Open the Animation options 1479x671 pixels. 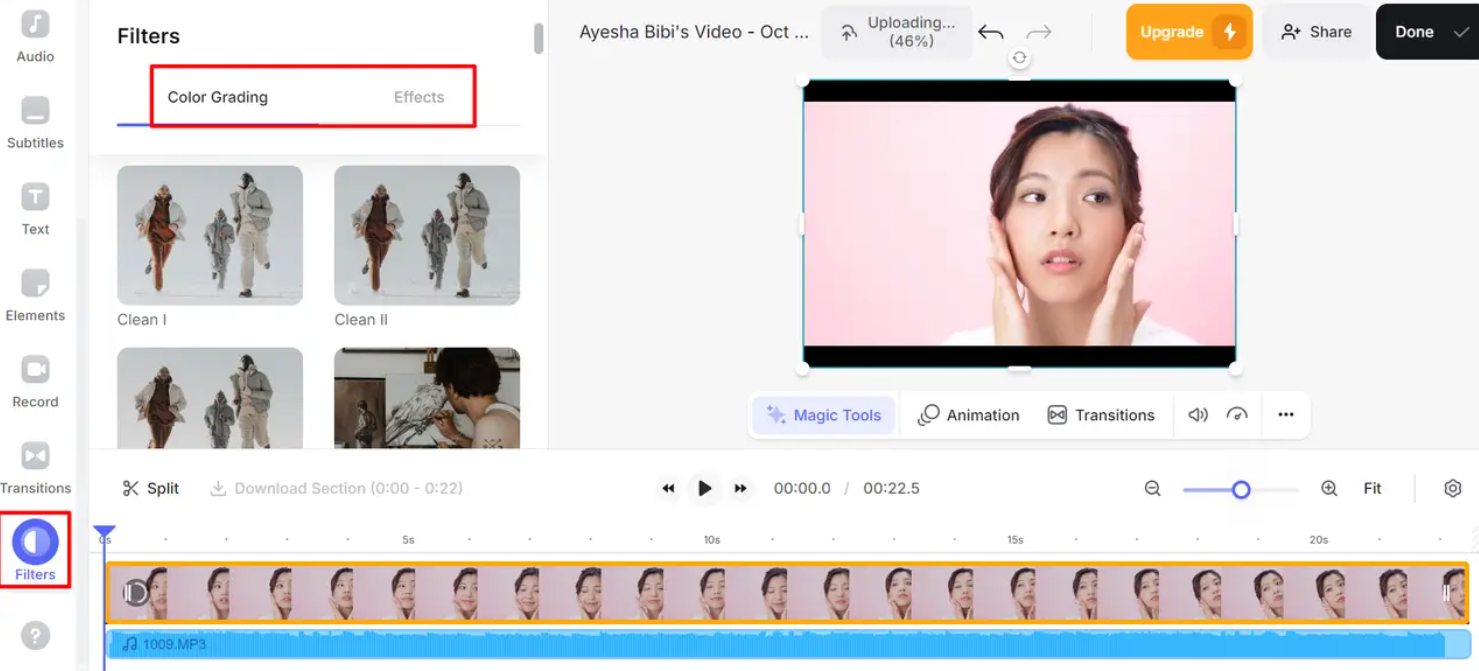click(x=969, y=415)
